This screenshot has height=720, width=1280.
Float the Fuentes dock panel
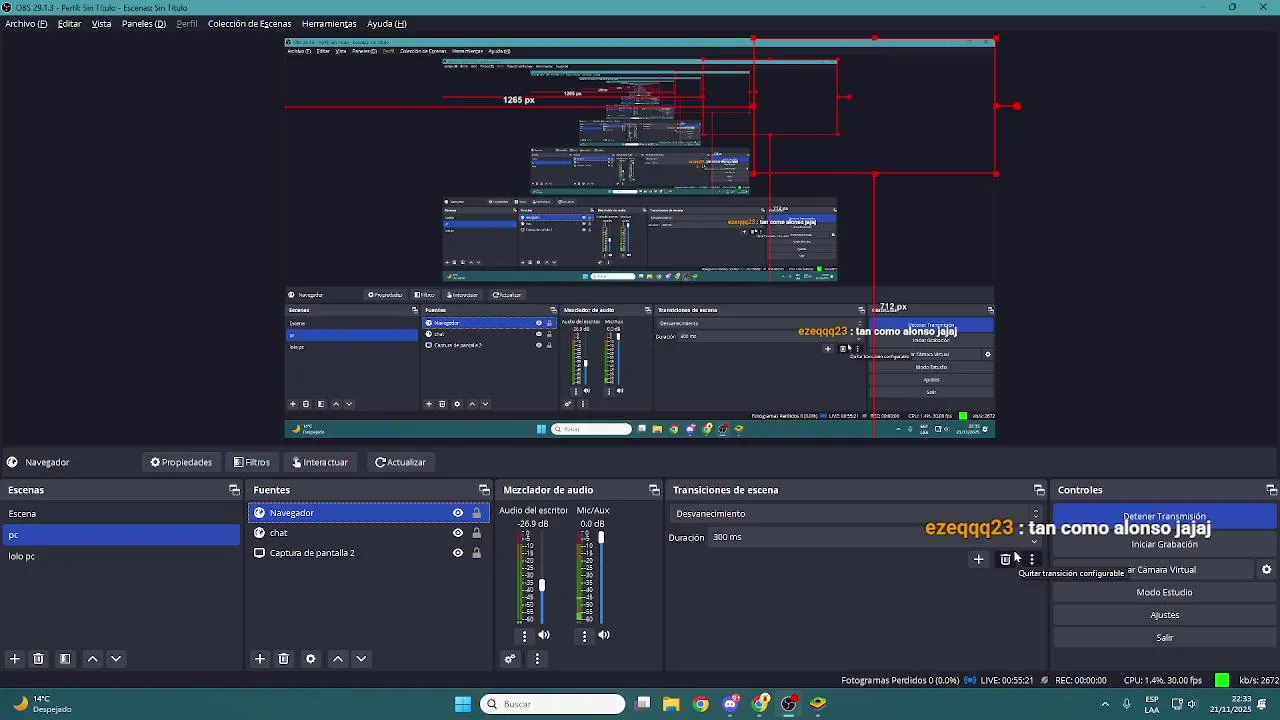pyautogui.click(x=484, y=490)
